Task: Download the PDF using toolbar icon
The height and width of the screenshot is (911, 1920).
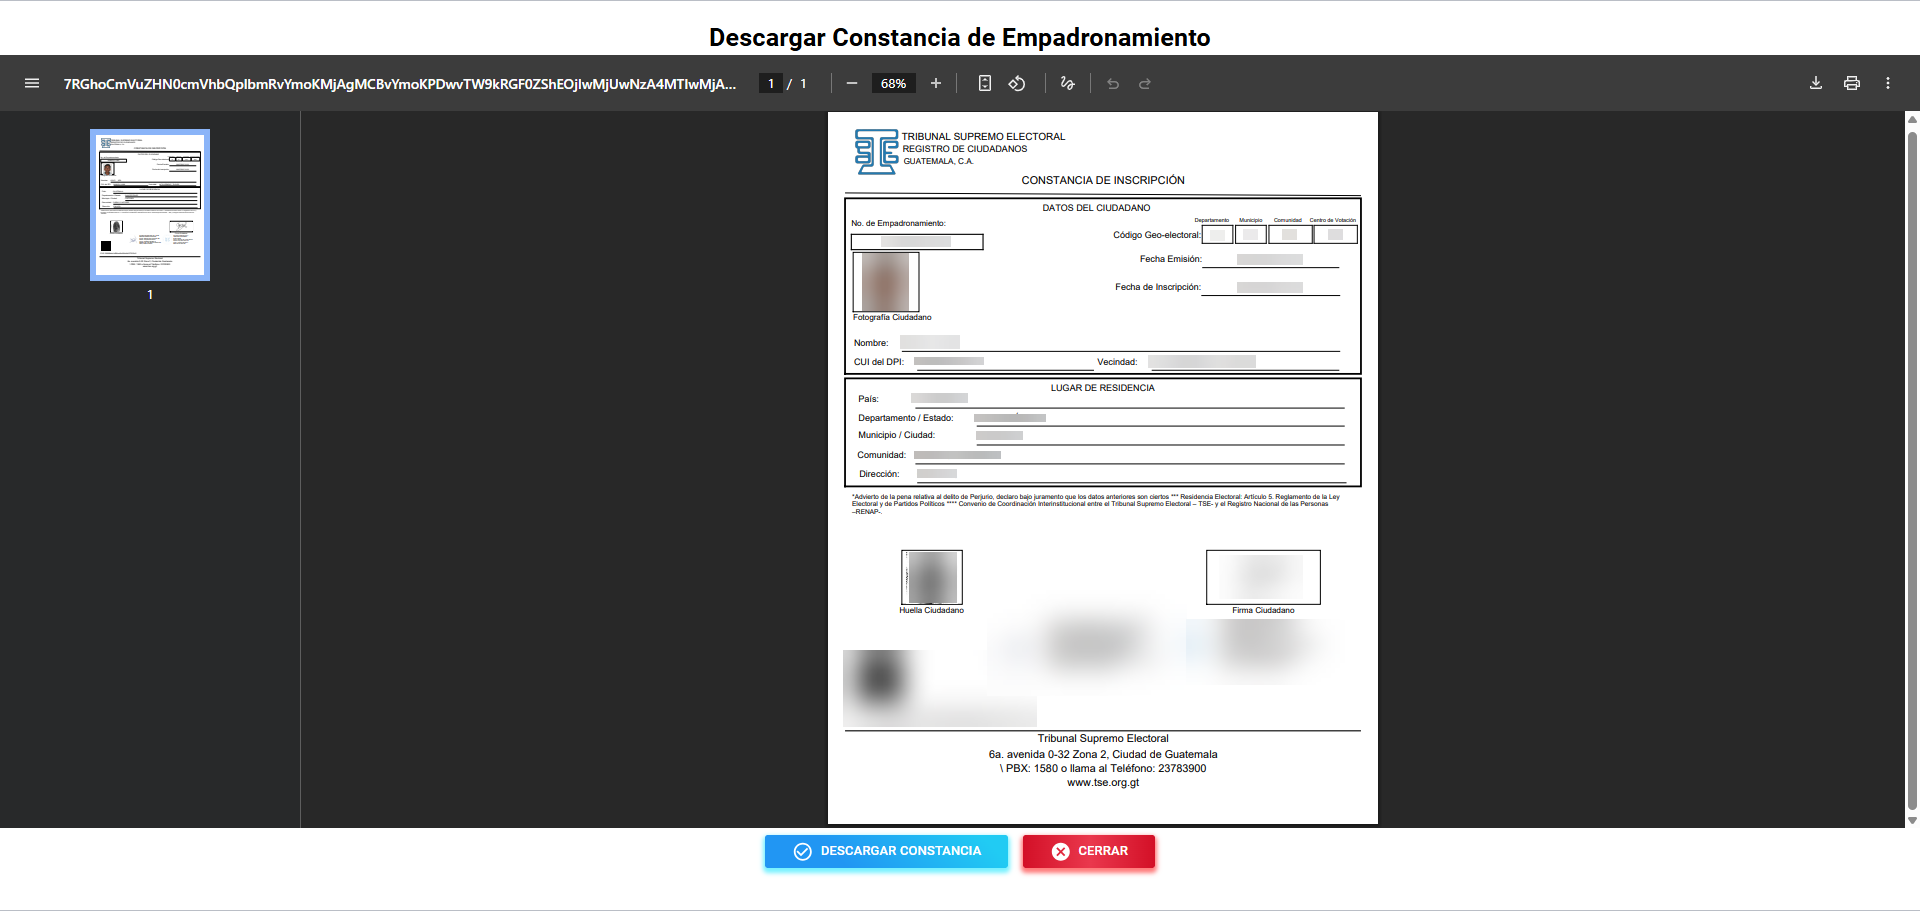Action: (x=1816, y=84)
